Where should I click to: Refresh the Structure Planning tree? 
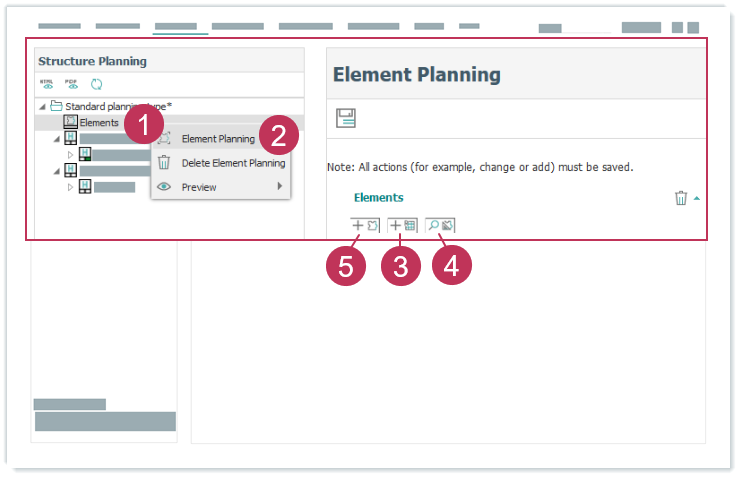pyautogui.click(x=97, y=85)
